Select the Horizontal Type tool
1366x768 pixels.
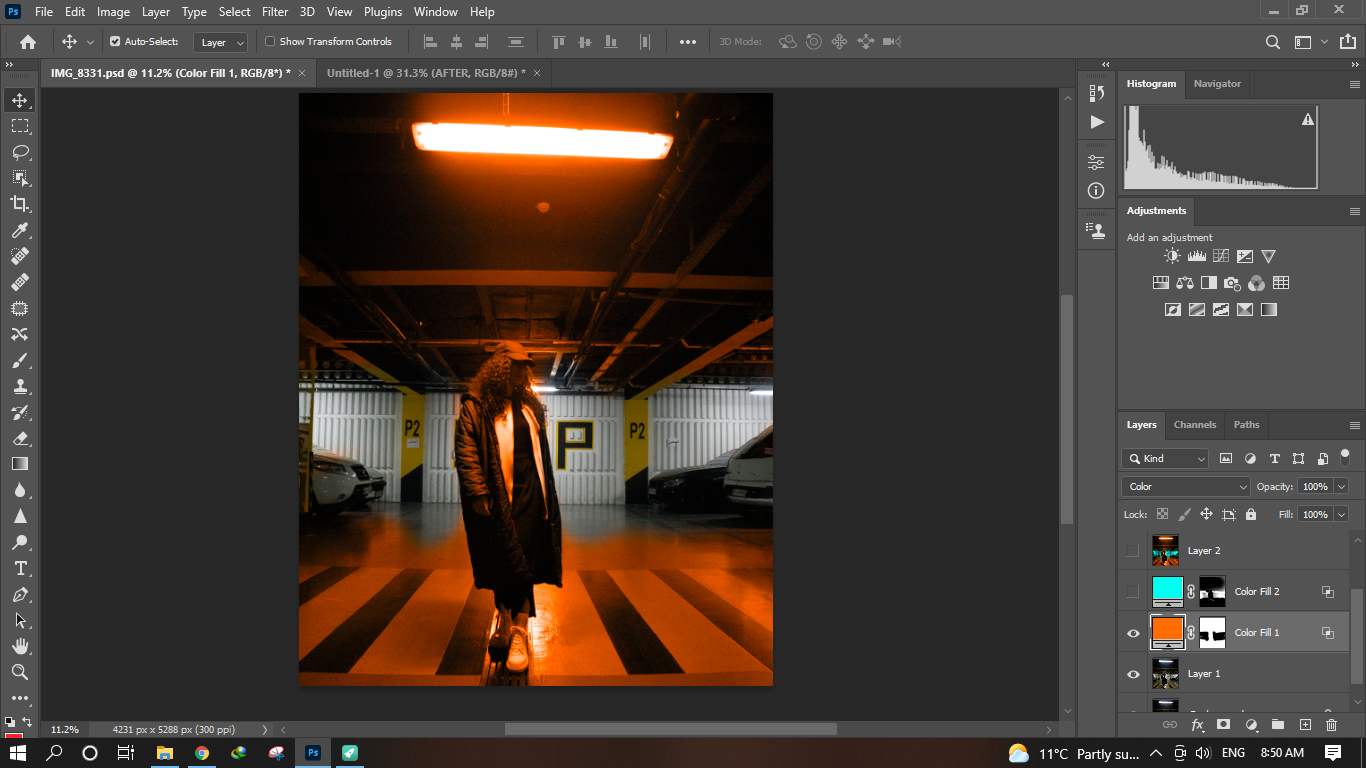(20, 568)
